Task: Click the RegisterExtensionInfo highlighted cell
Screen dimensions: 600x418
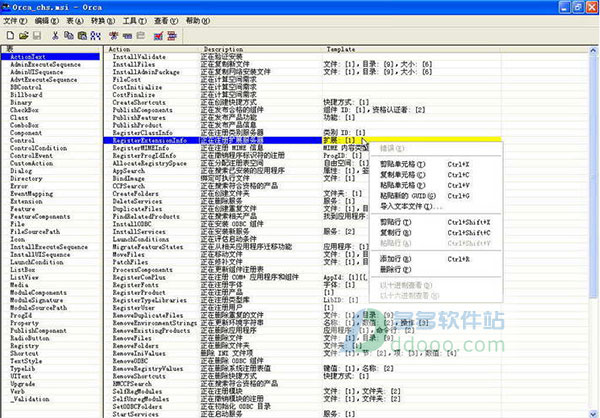Action: 150,140
